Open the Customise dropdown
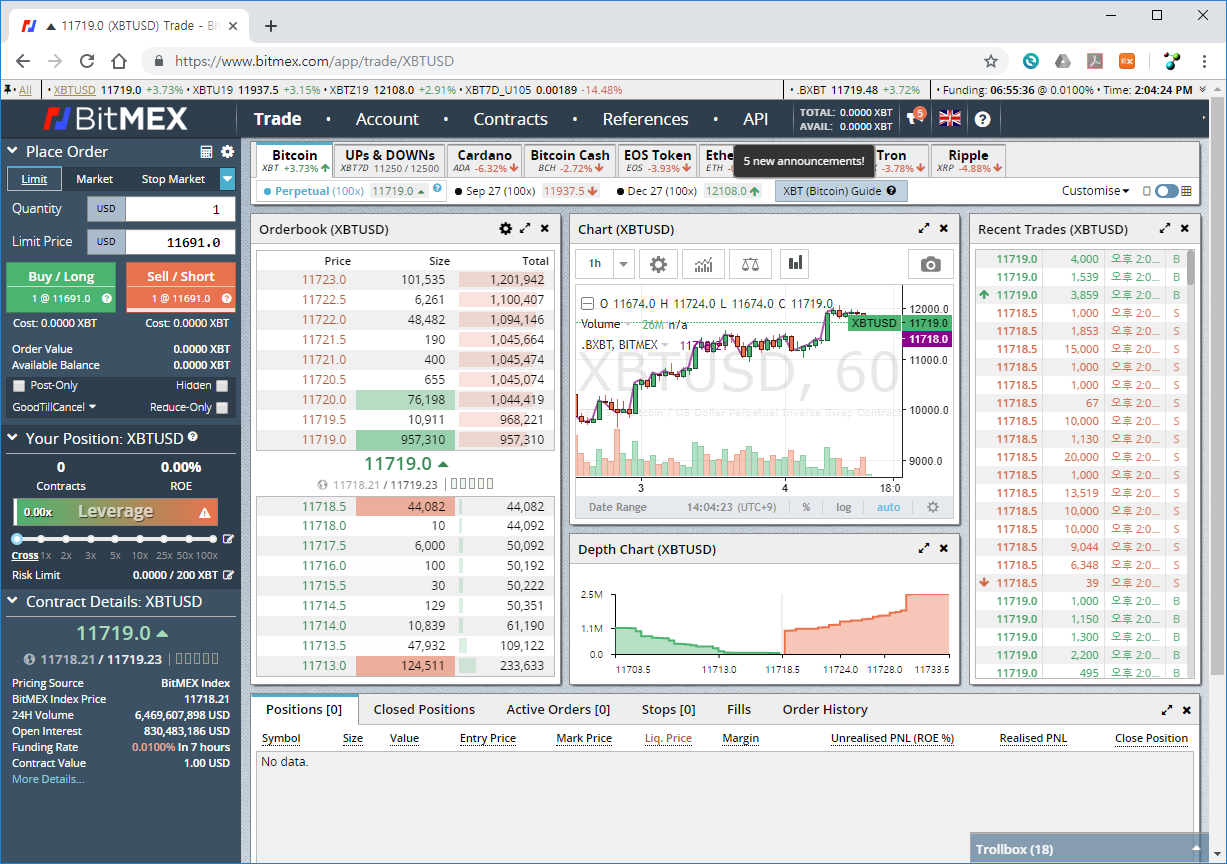The image size is (1227, 864). point(1095,191)
